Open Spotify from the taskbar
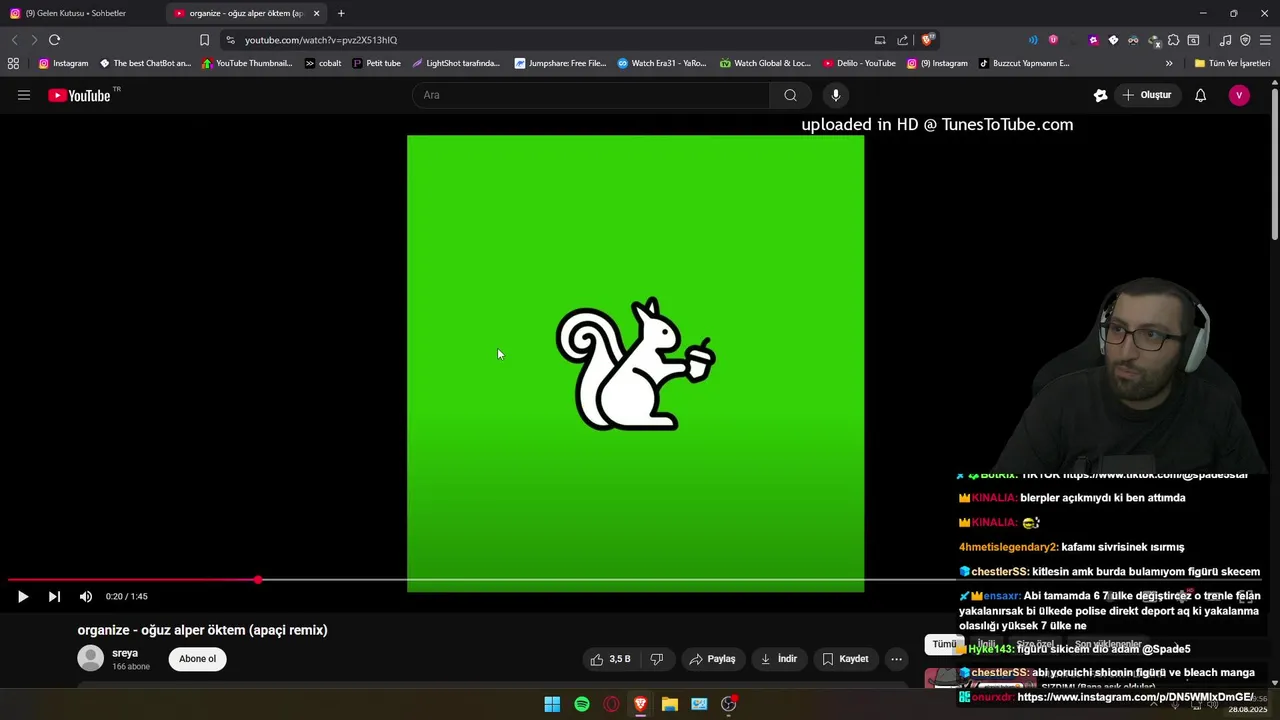Screen dimensions: 1280x720 [582, 704]
